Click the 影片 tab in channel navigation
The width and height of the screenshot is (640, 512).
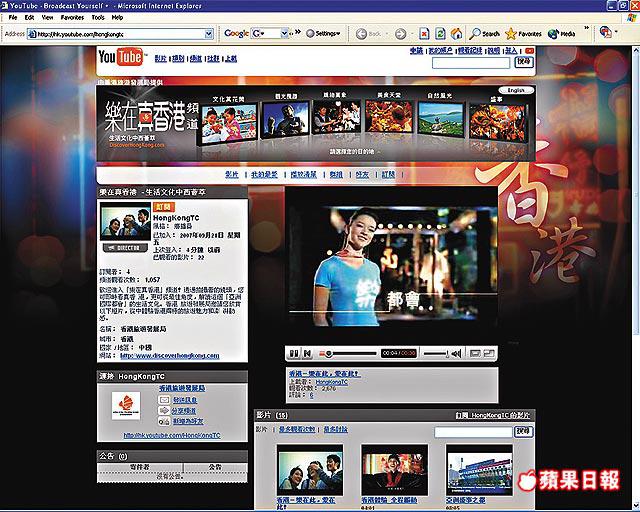point(232,175)
